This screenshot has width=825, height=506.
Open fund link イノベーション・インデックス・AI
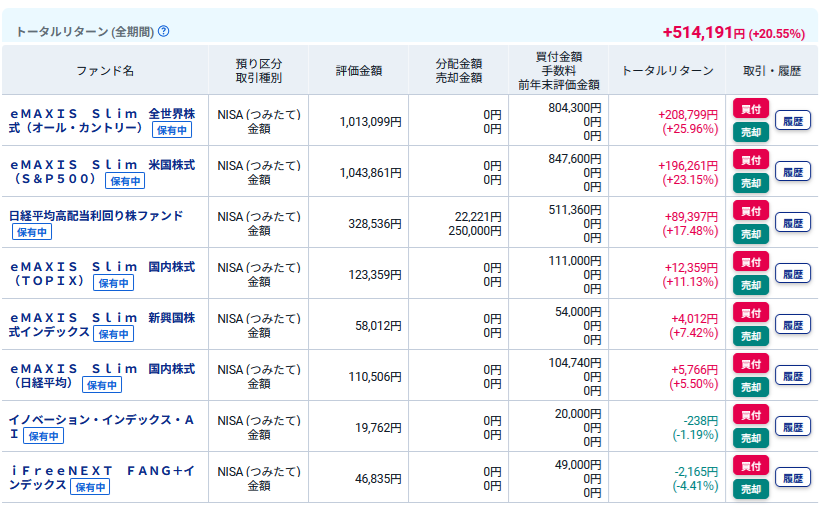(x=101, y=427)
